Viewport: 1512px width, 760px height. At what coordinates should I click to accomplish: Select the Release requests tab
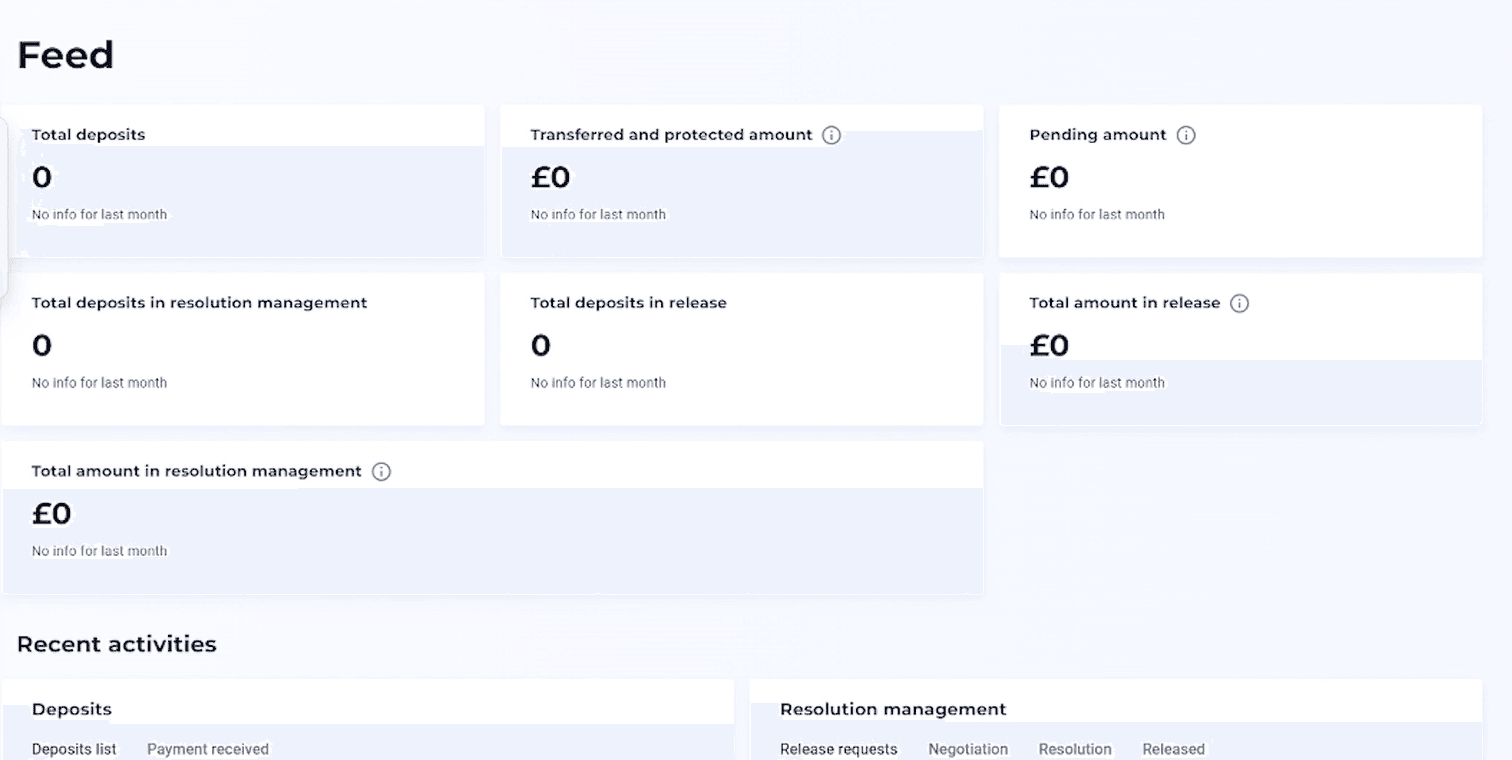pos(838,749)
